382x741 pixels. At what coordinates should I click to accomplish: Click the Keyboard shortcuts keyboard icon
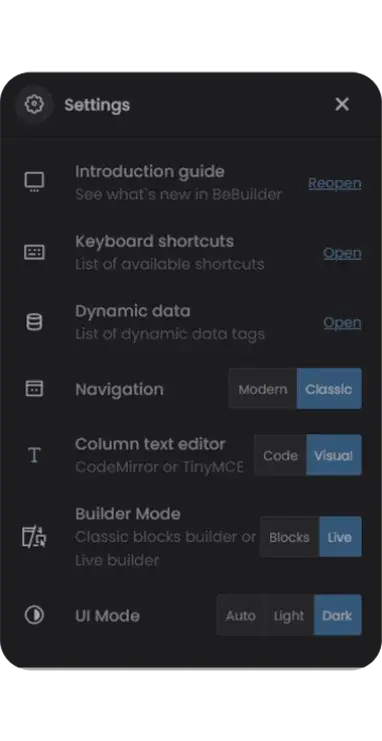(34, 252)
